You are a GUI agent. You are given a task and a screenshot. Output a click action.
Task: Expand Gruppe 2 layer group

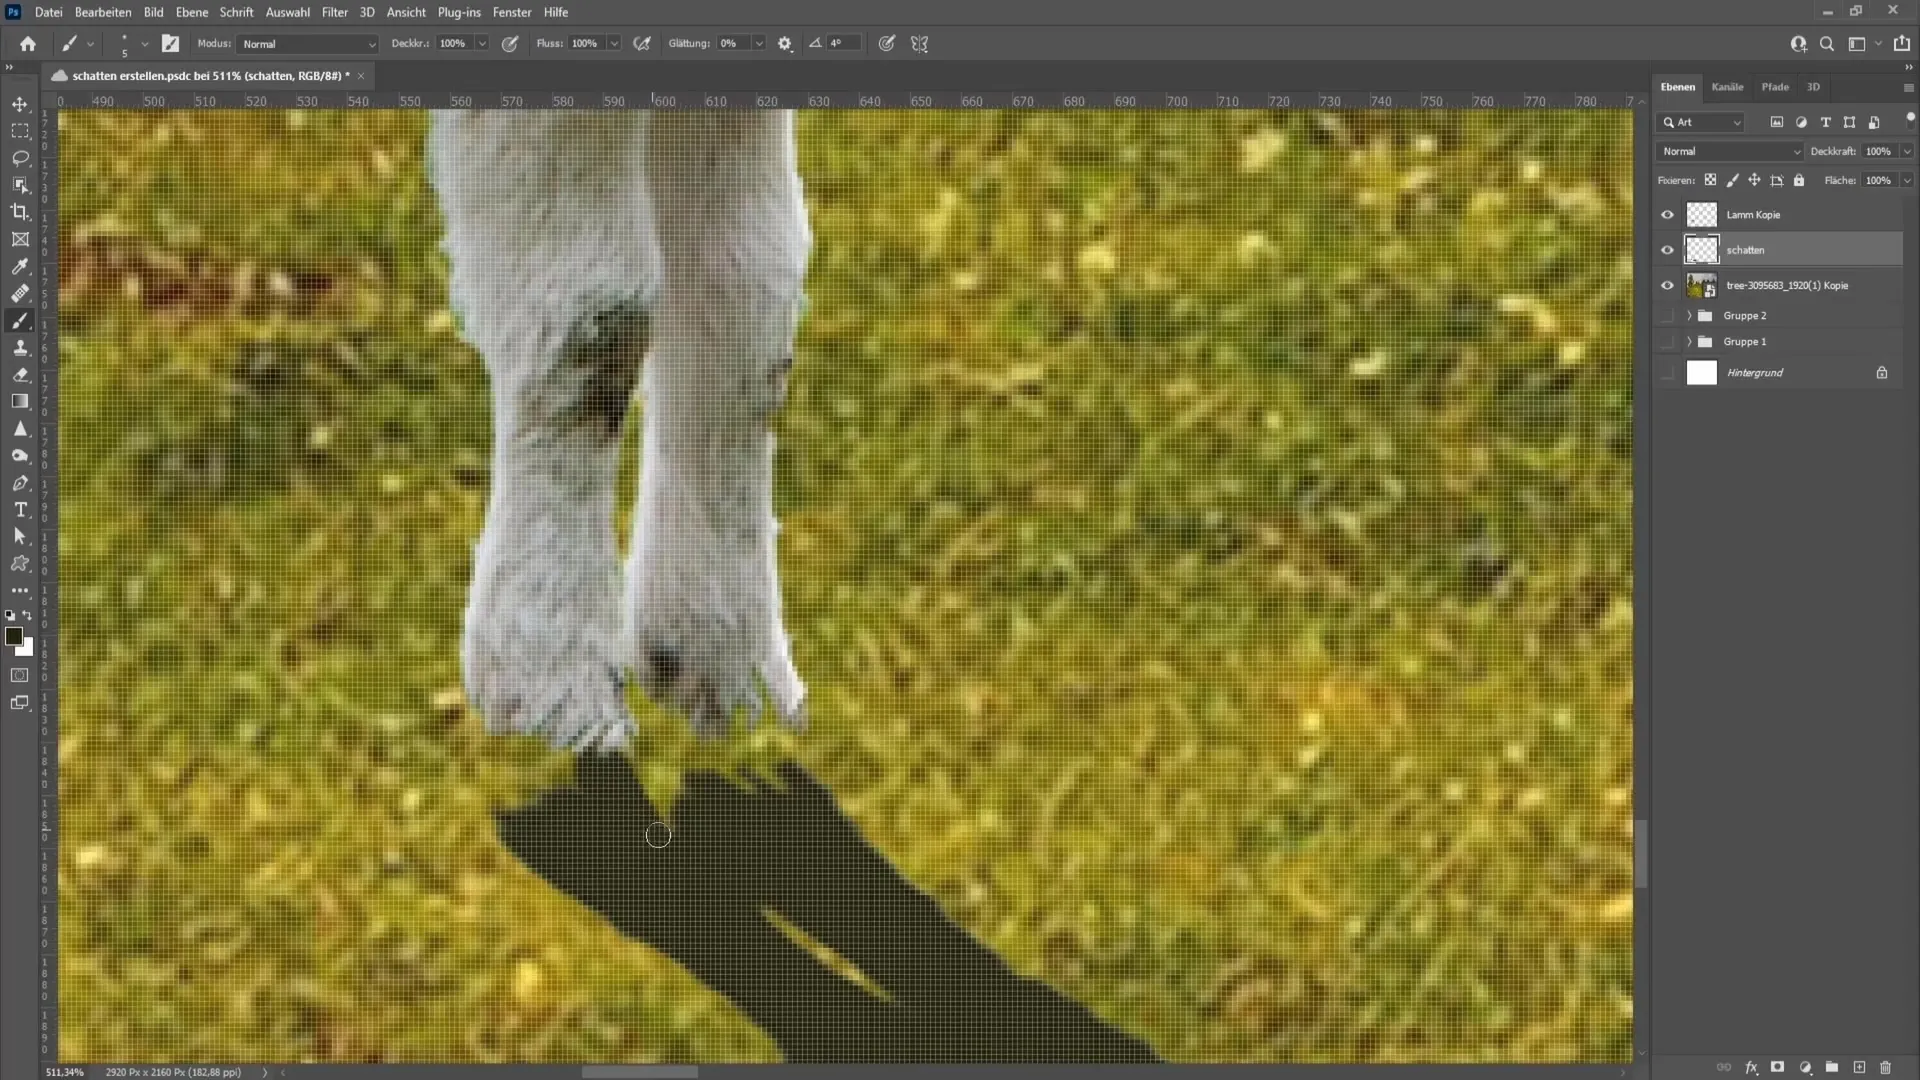click(x=1689, y=315)
